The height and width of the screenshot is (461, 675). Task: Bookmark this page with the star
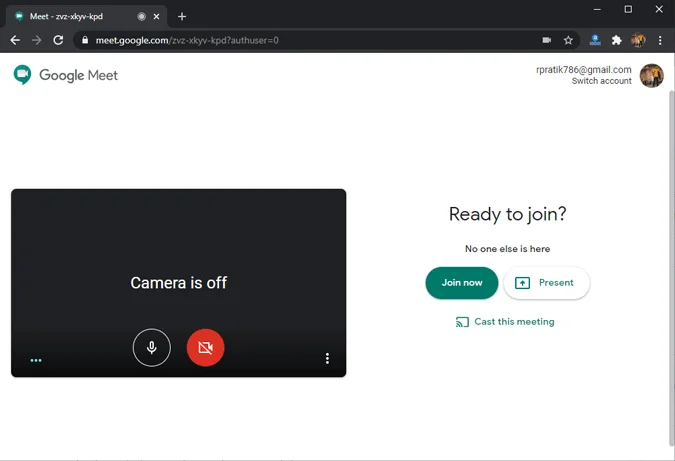[568, 40]
